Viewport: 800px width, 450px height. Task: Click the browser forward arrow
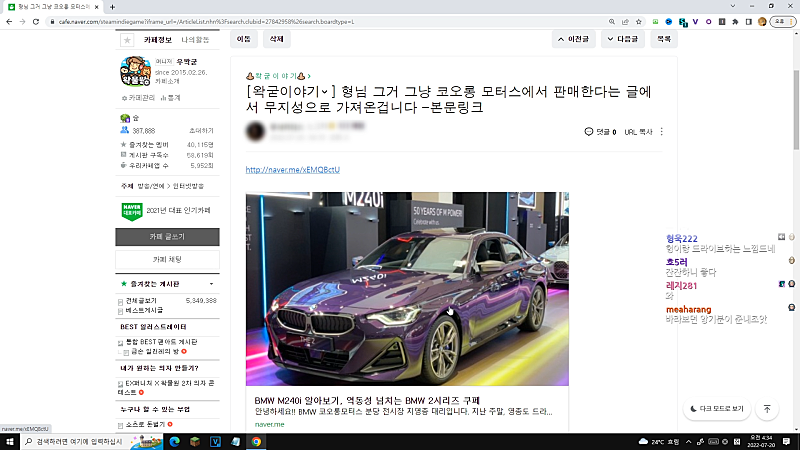tap(22, 22)
